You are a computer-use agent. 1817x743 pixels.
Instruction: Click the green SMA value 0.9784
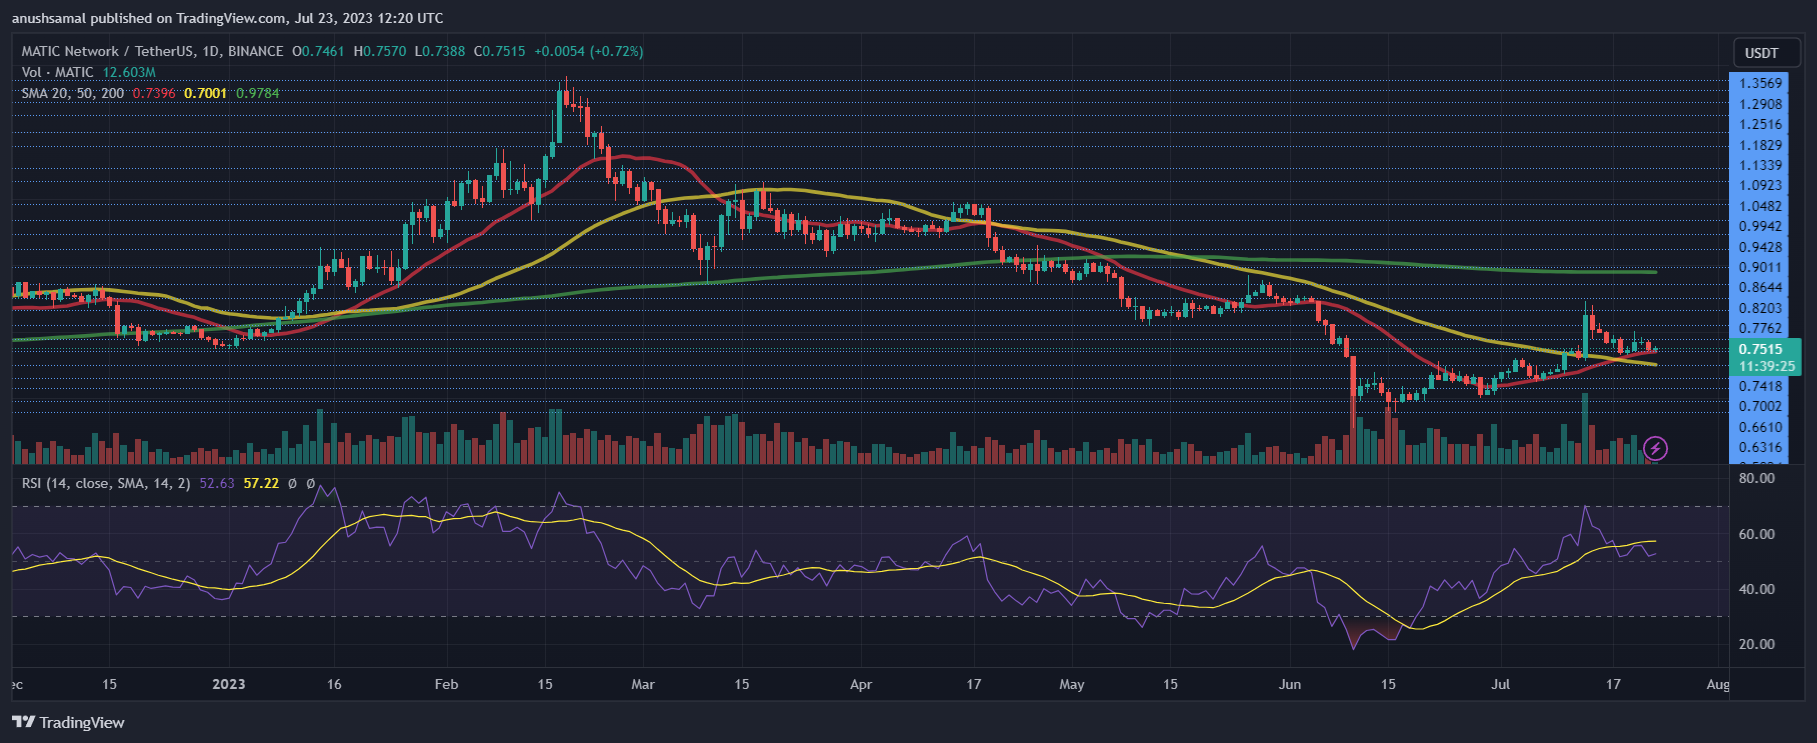pos(258,93)
